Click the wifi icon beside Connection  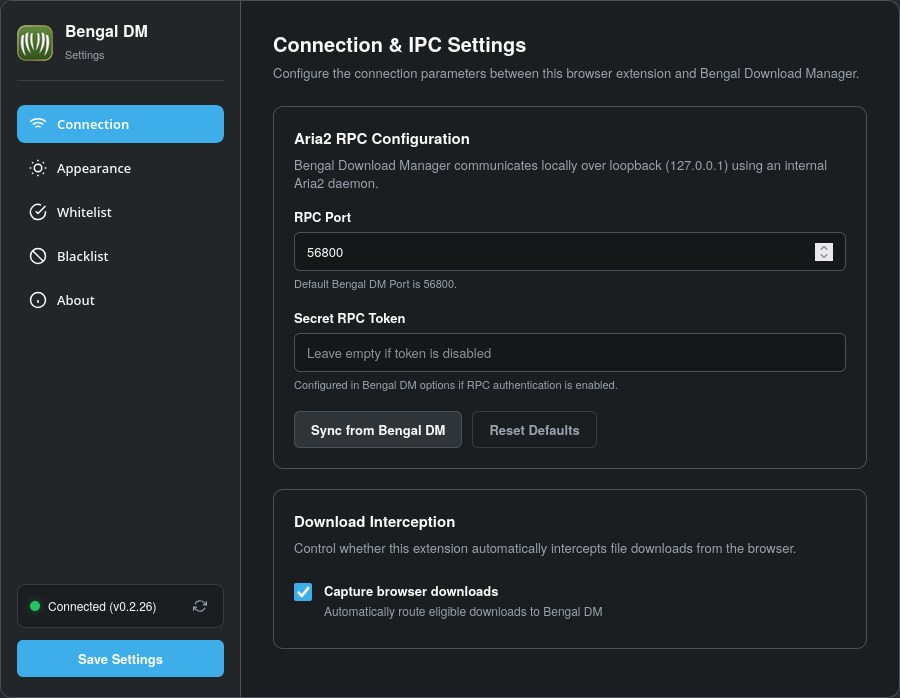pyautogui.click(x=38, y=124)
